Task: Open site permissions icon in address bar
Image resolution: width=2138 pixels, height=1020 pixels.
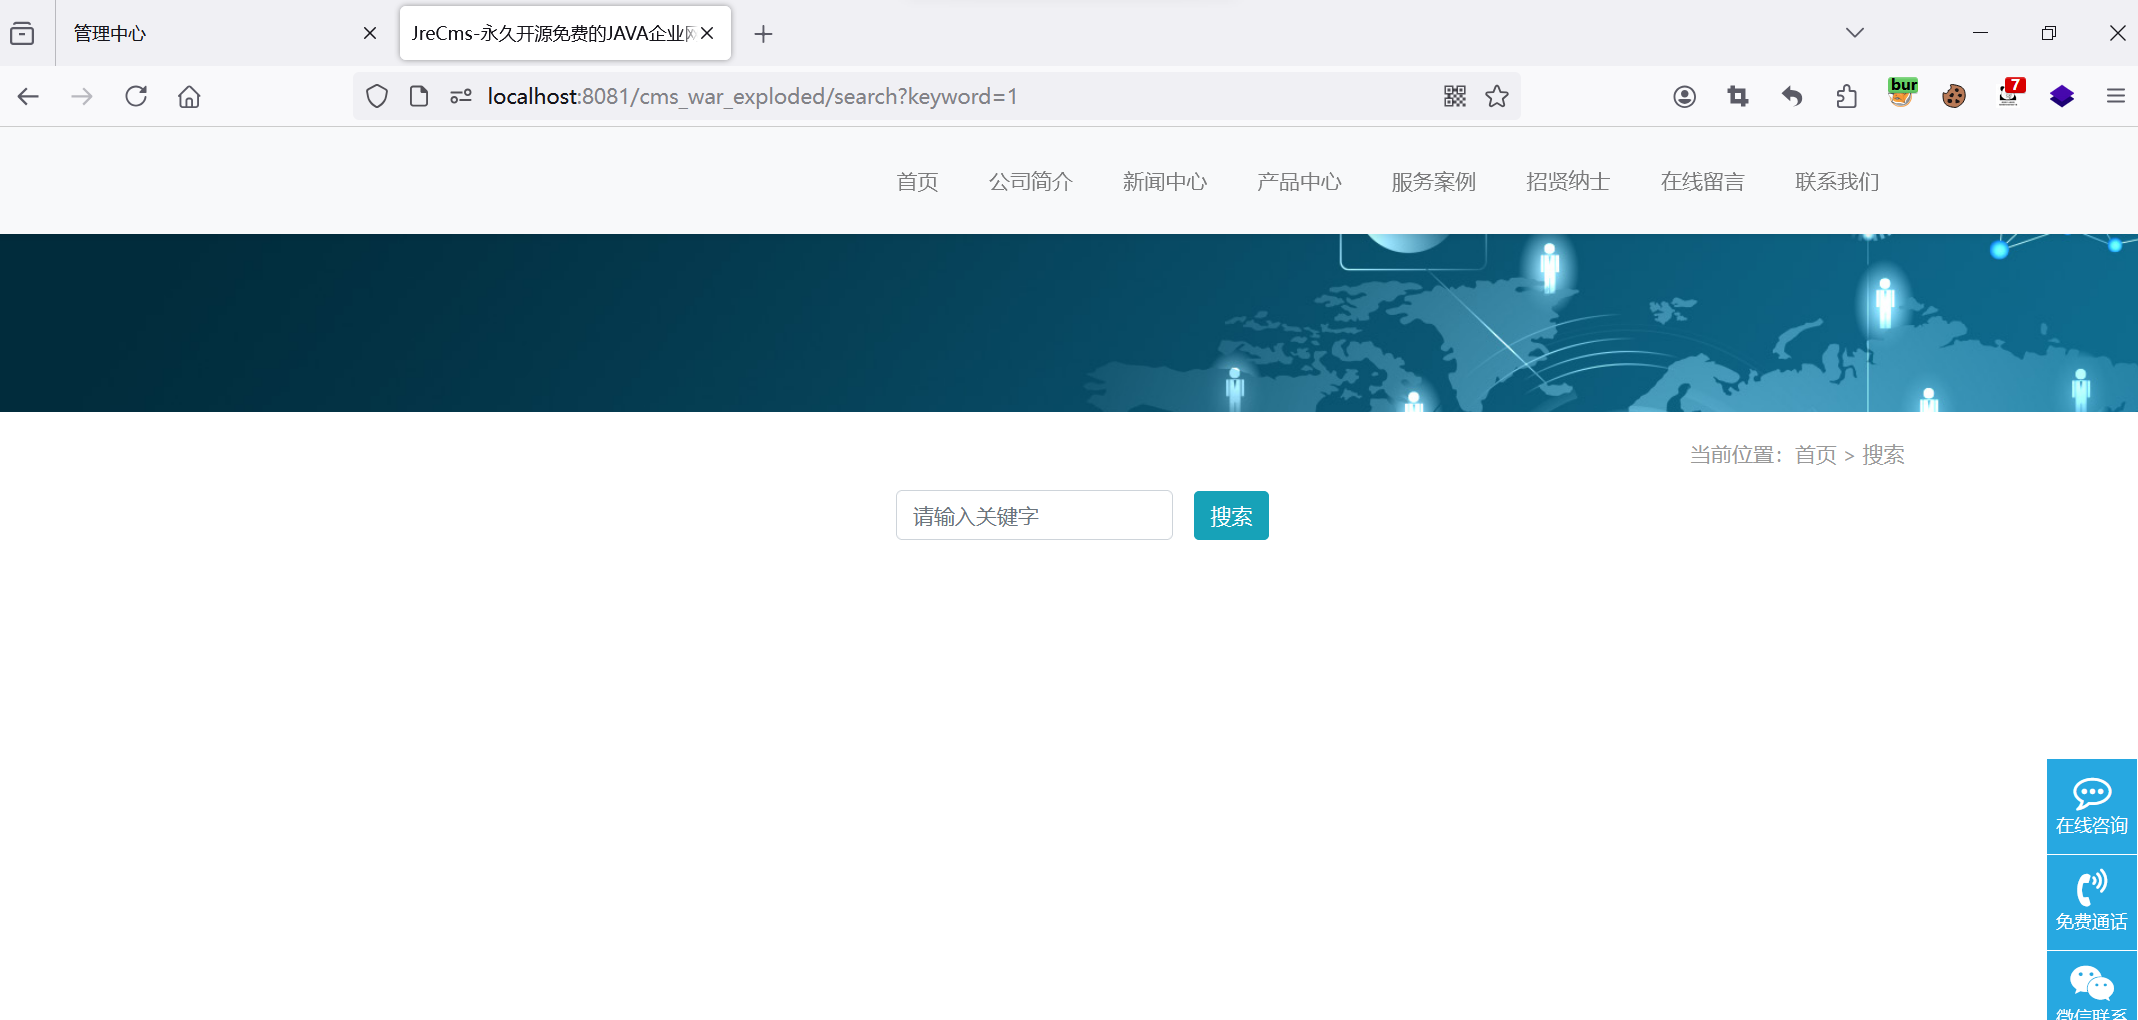Action: [x=461, y=96]
